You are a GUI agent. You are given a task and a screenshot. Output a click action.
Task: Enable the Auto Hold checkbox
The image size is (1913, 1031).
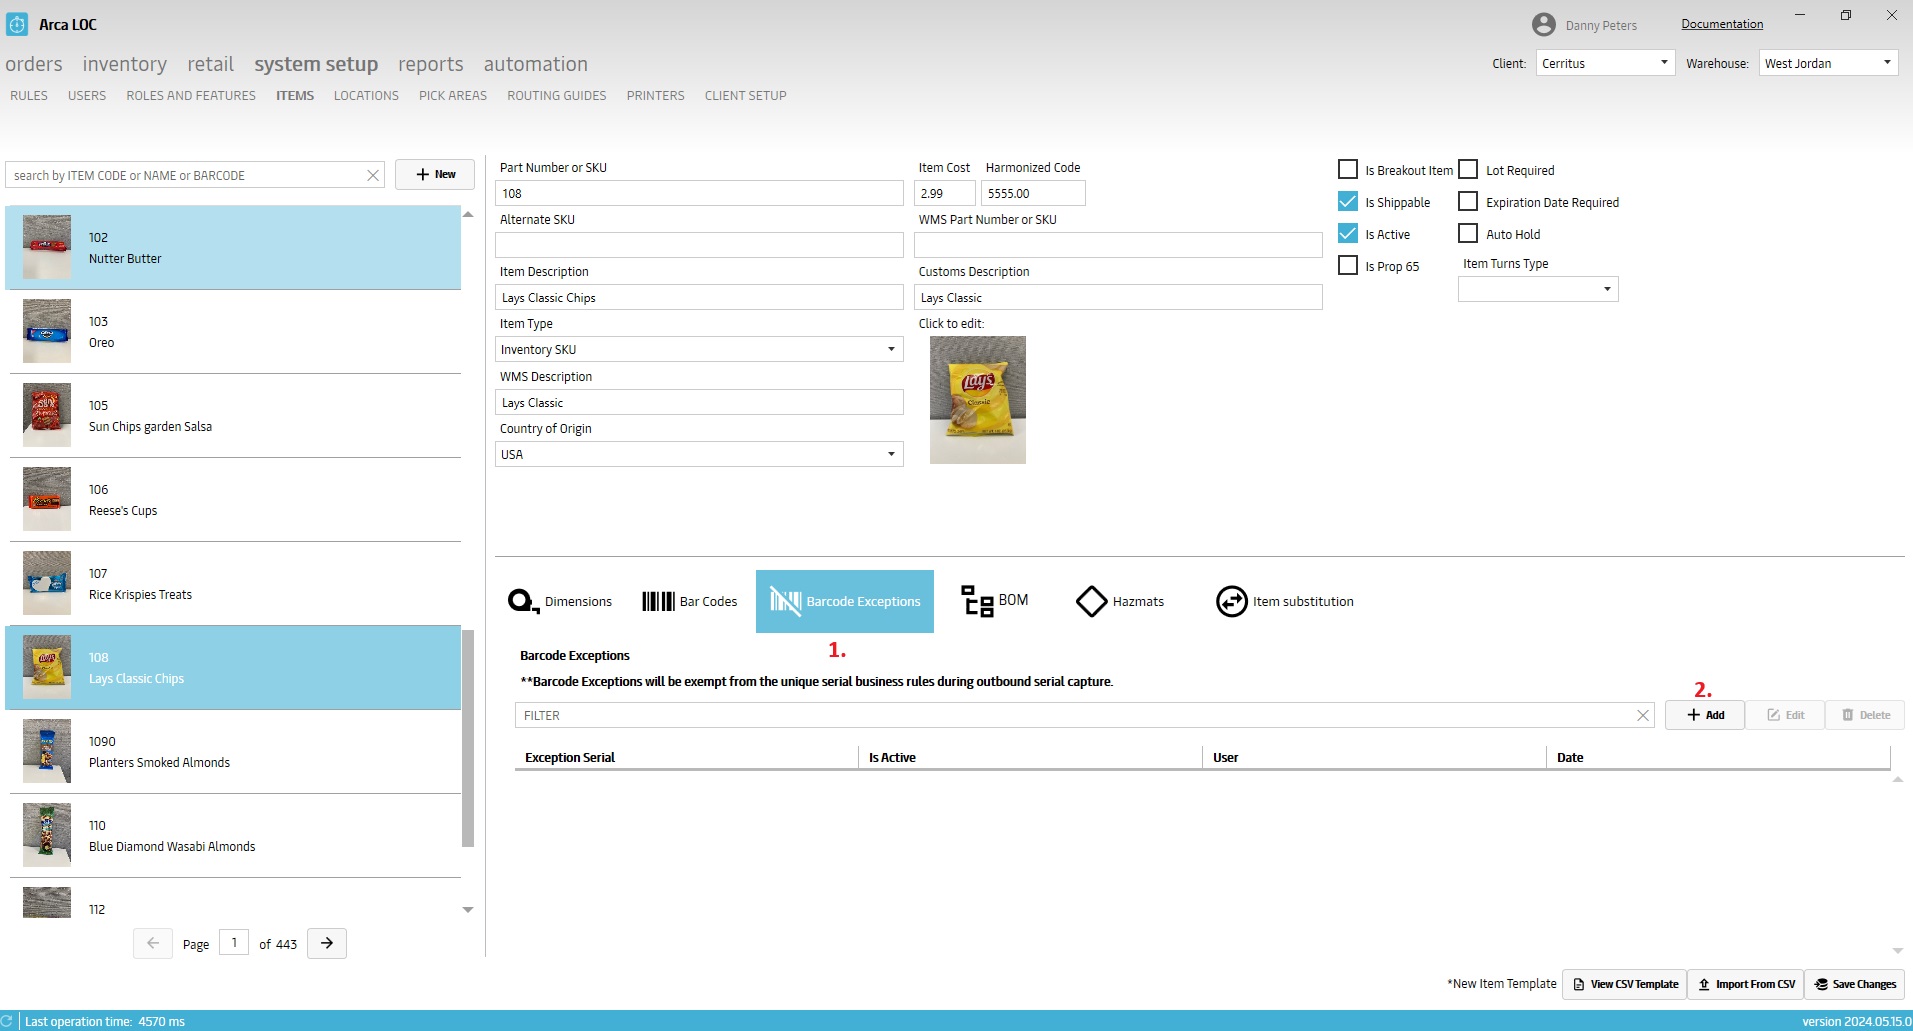1468,234
